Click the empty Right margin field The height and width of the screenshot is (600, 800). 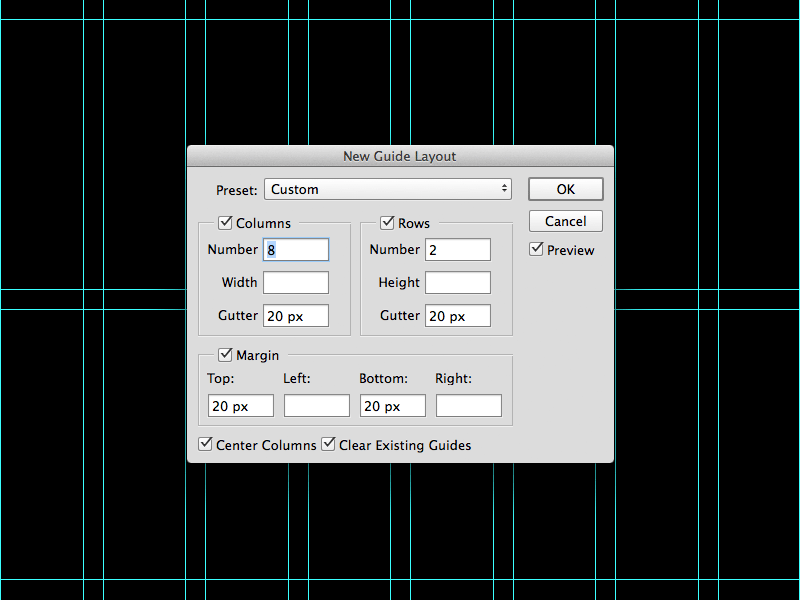click(469, 406)
